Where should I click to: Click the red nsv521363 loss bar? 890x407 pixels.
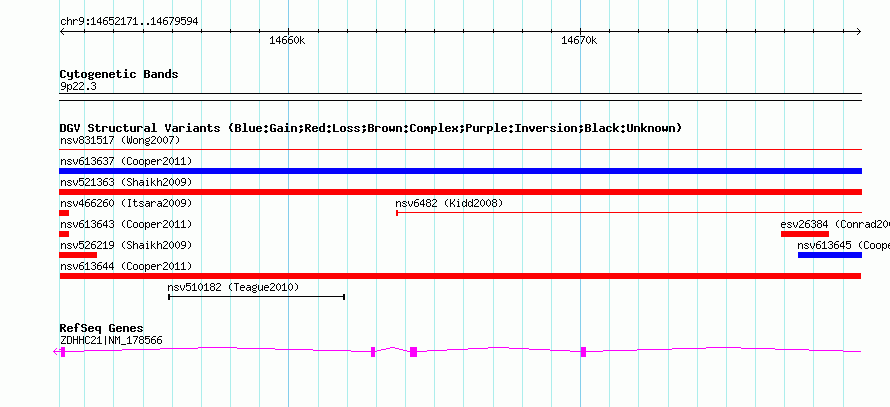[460, 192]
